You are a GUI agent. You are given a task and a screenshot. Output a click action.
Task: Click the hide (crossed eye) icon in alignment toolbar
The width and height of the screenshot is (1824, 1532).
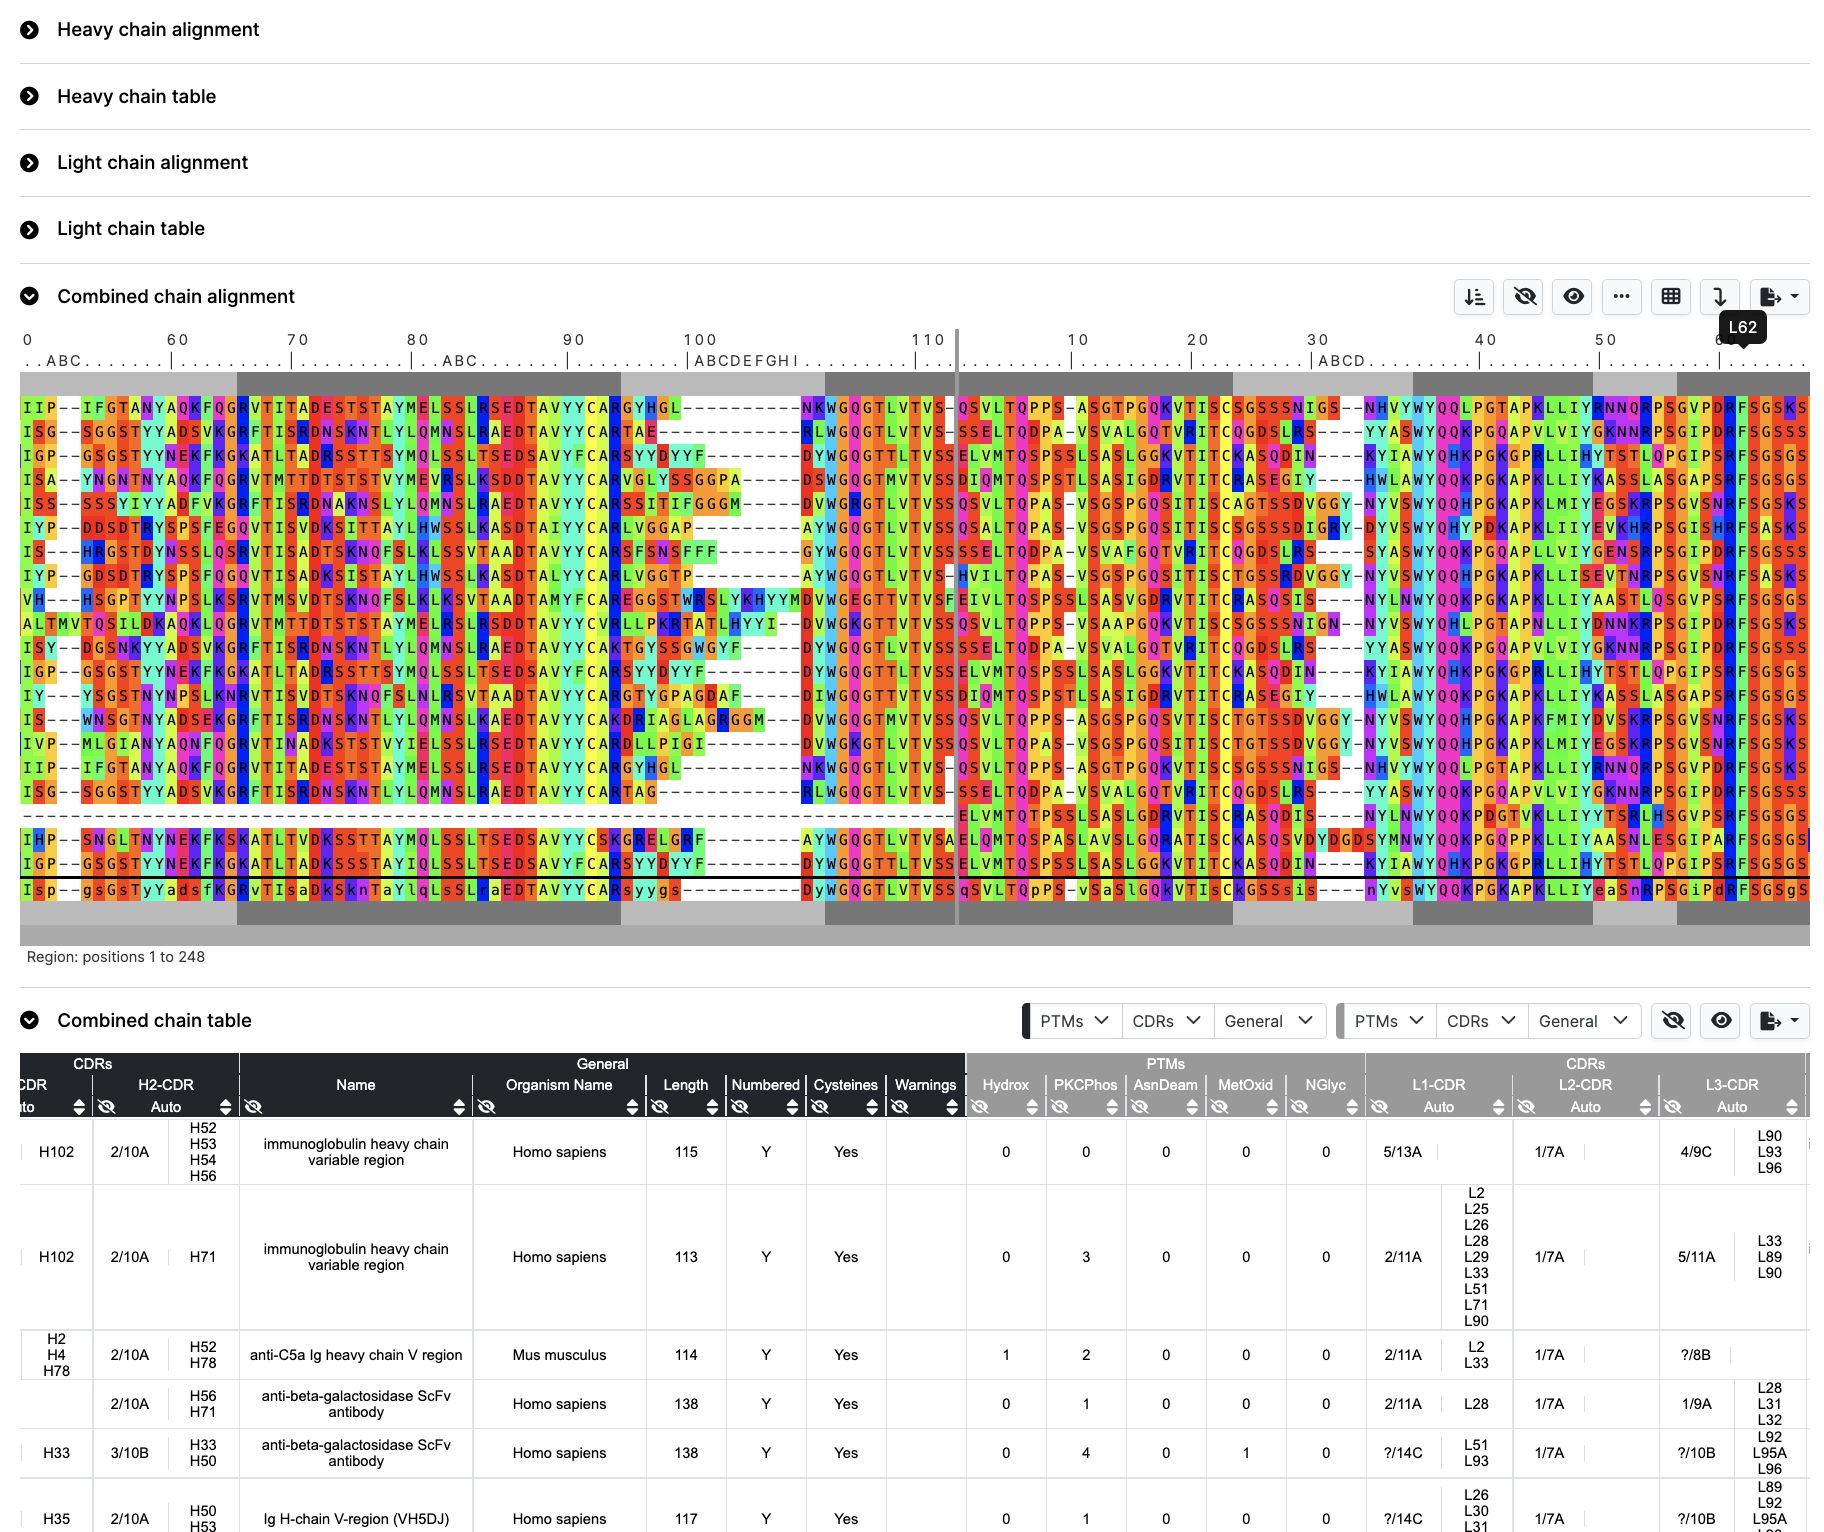point(1524,297)
